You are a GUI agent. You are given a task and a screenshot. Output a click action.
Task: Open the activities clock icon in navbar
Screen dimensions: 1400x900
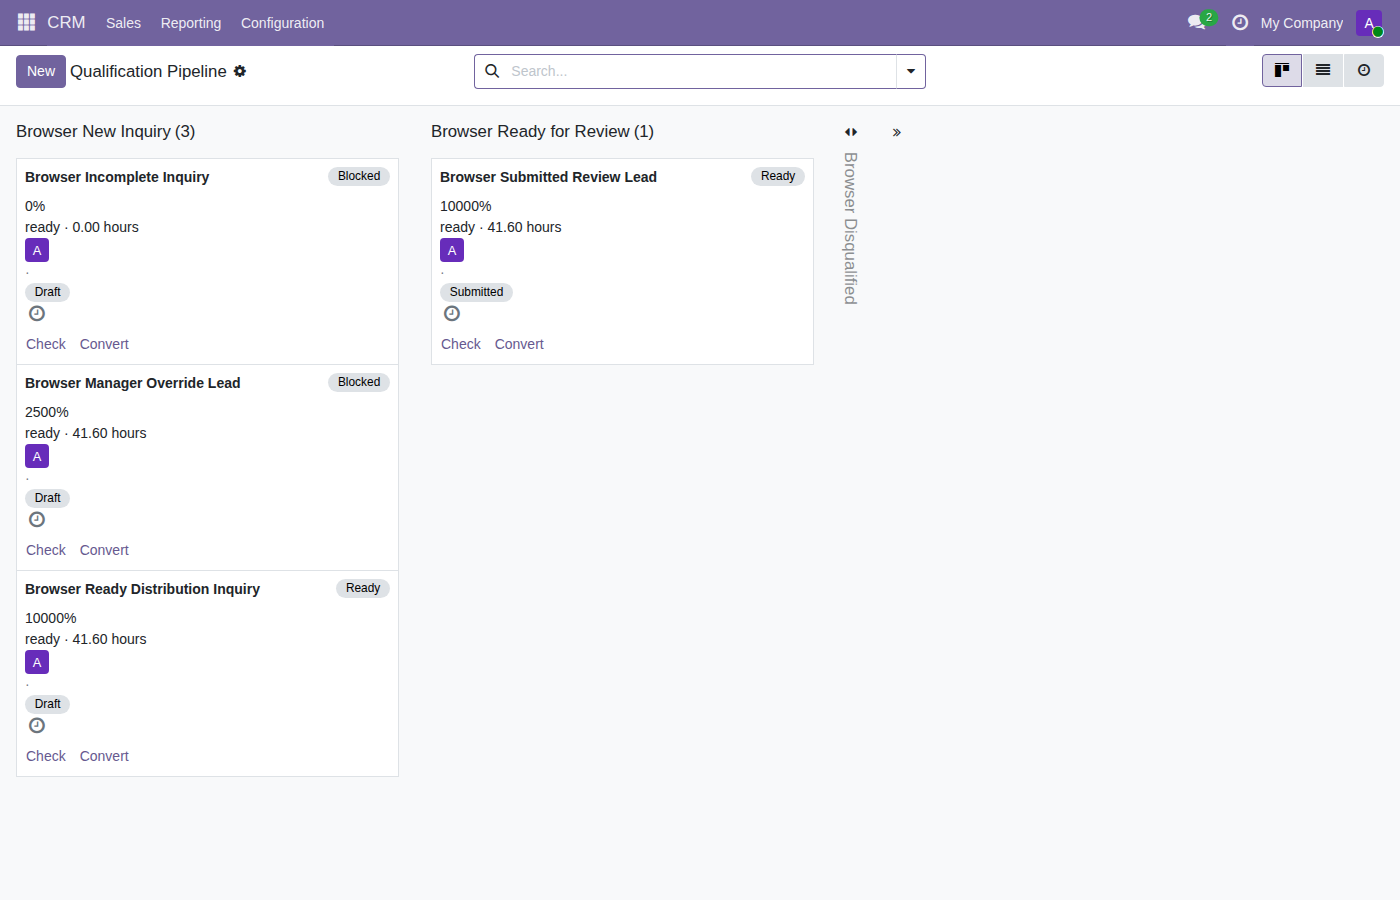click(x=1240, y=22)
